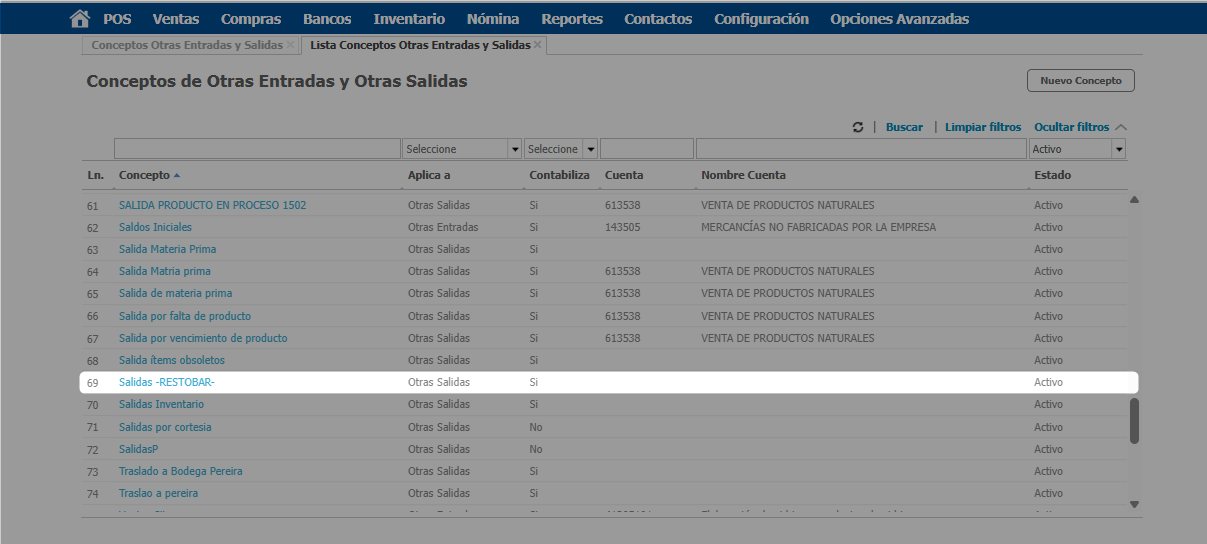The height and width of the screenshot is (544, 1207).
Task: Open the Contabiliza filter dropdown
Action: tap(591, 149)
